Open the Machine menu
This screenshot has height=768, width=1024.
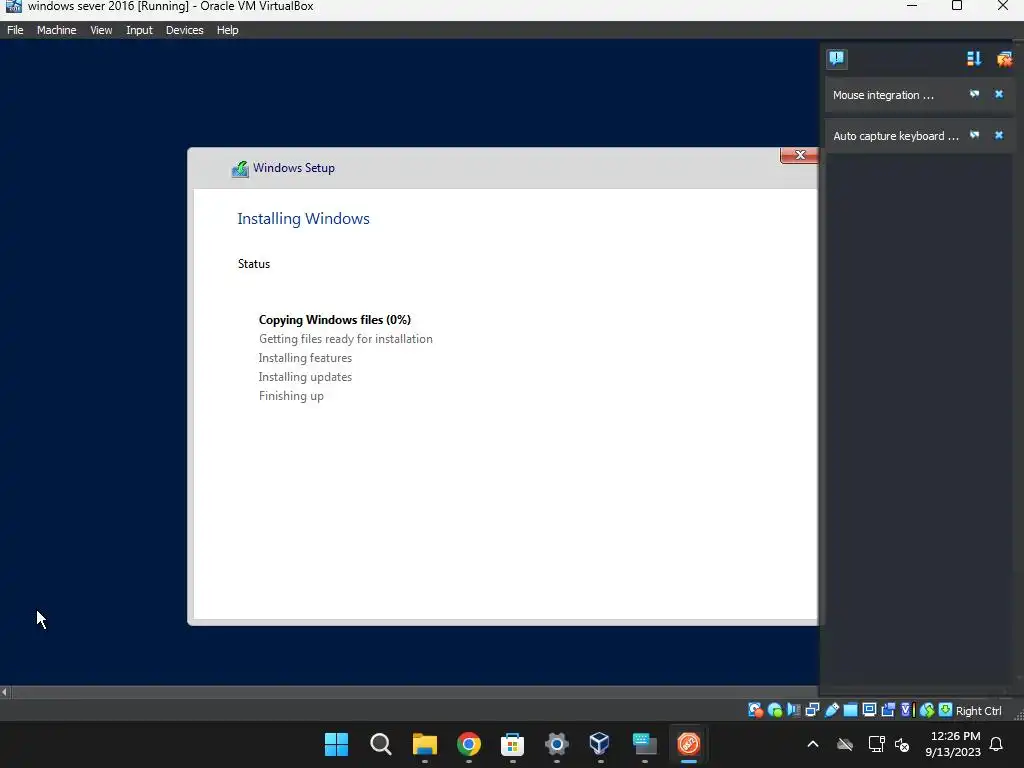coord(56,30)
